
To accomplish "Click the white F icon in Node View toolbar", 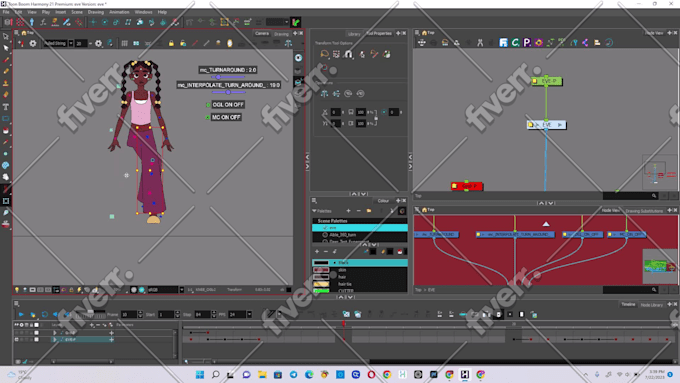I will [x=503, y=43].
